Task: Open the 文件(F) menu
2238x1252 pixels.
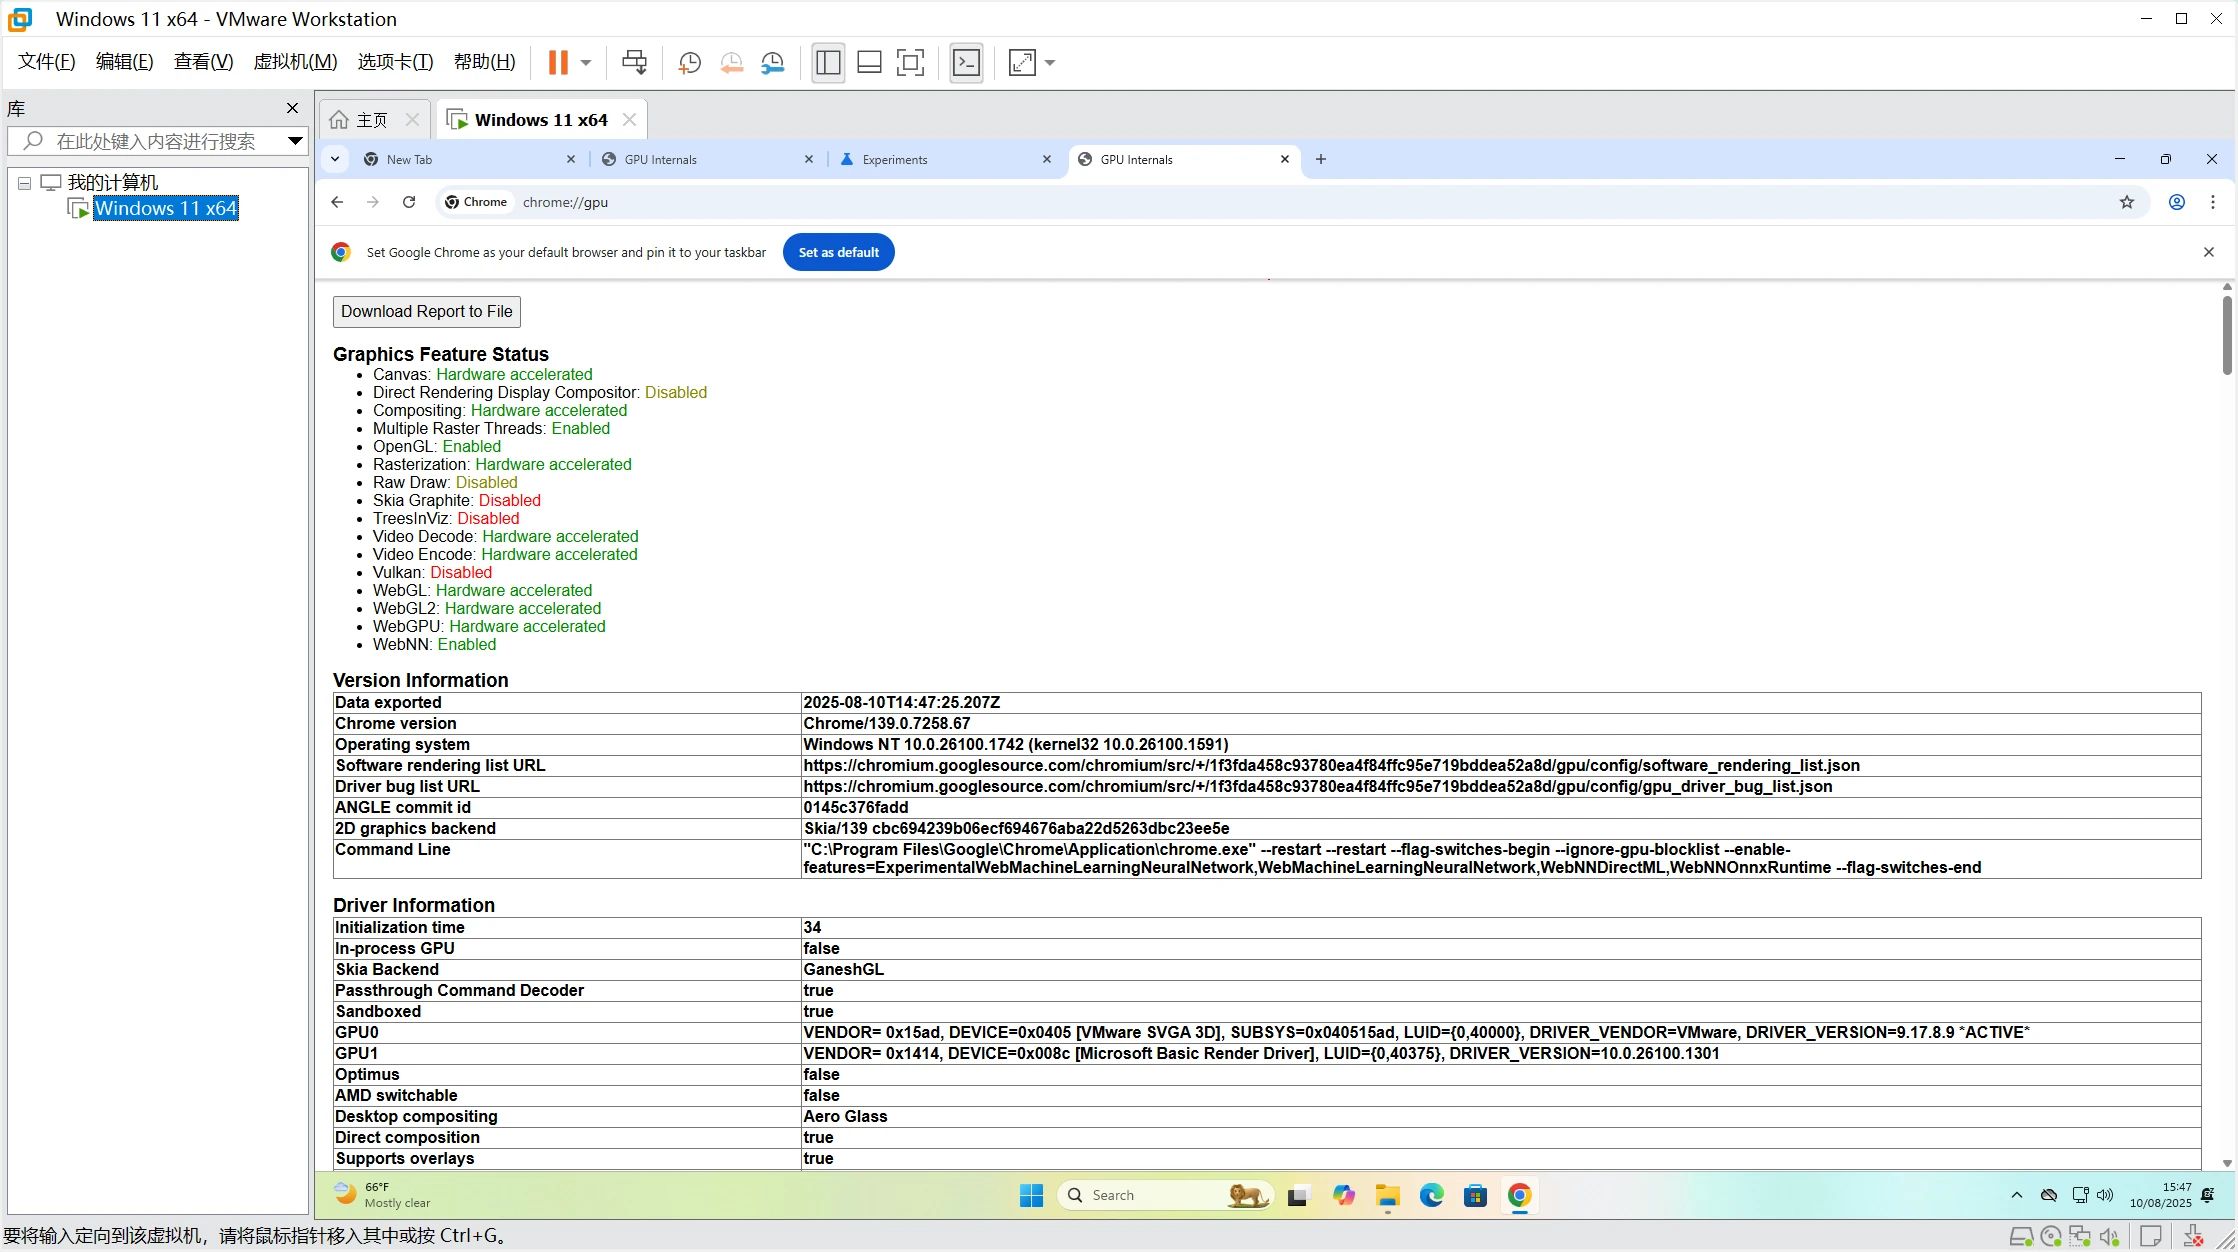Action: coord(47,62)
